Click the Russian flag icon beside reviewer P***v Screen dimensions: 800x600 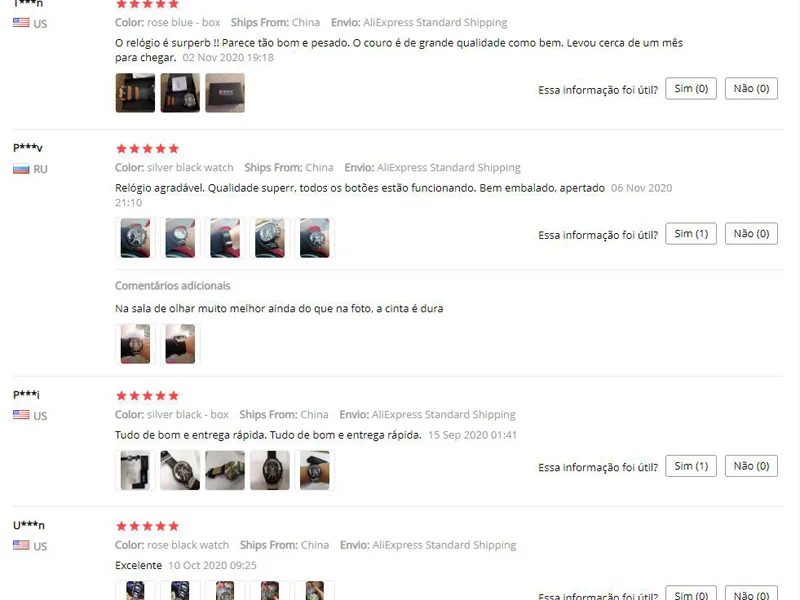click(x=21, y=169)
